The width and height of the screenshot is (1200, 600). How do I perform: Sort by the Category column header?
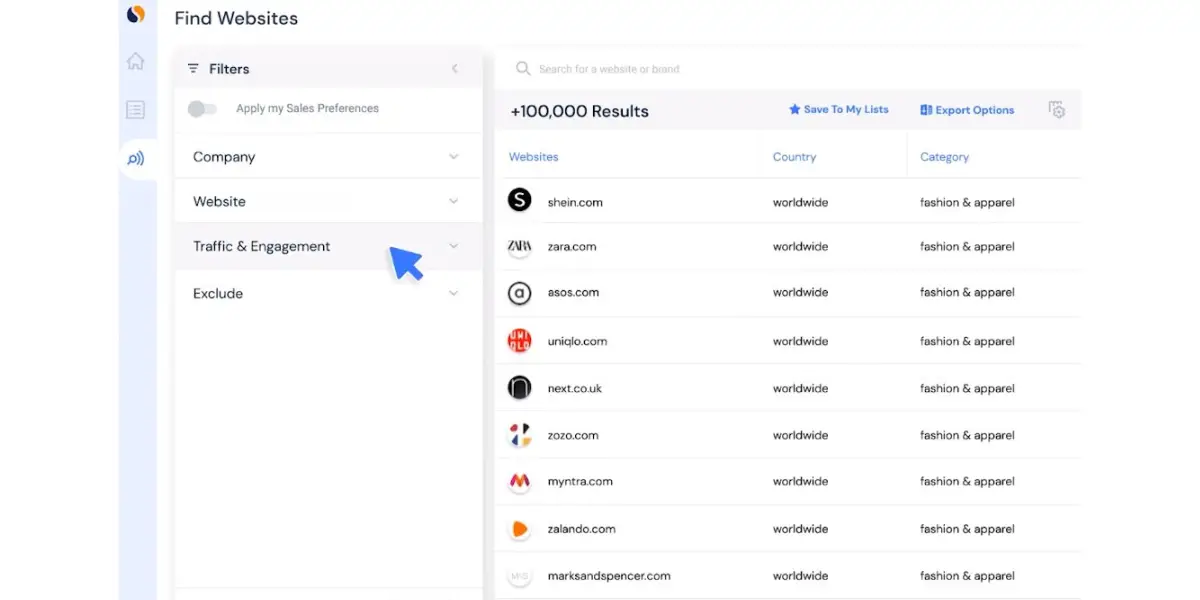click(x=945, y=157)
